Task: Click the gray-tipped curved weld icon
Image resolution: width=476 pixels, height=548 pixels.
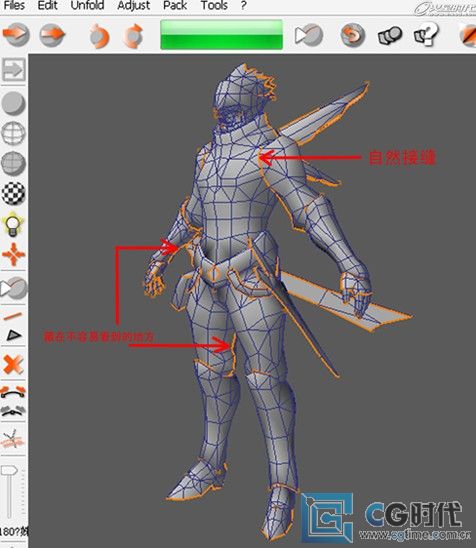Action: (13, 411)
